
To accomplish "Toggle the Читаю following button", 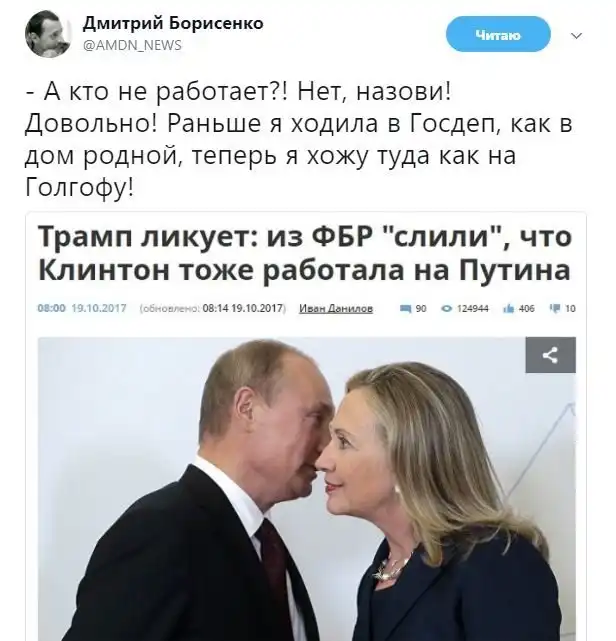I will tap(498, 35).
